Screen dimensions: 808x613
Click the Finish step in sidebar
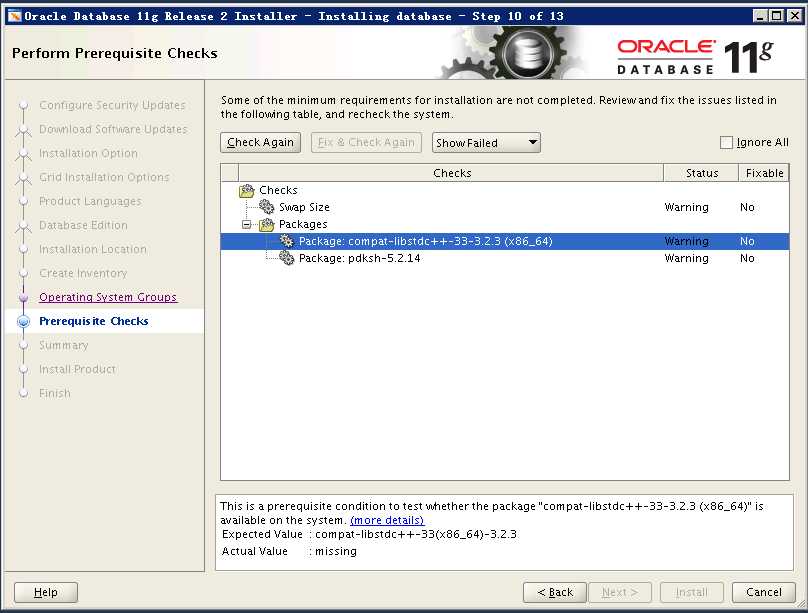[55, 393]
